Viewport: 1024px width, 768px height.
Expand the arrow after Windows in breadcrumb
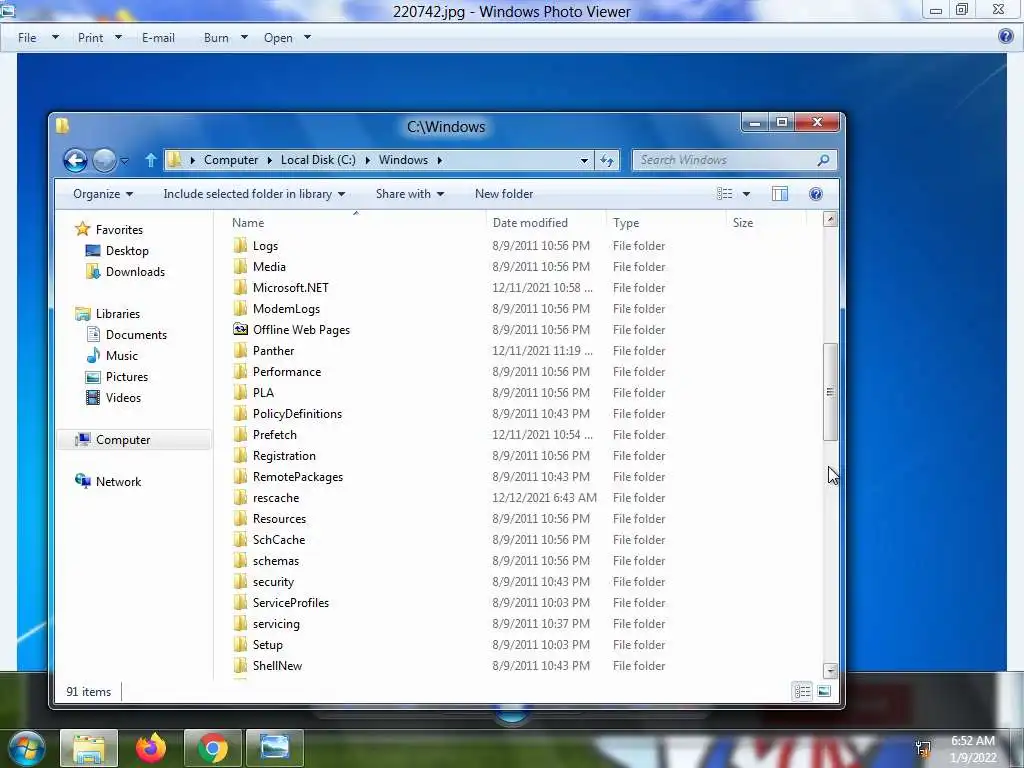pos(440,160)
